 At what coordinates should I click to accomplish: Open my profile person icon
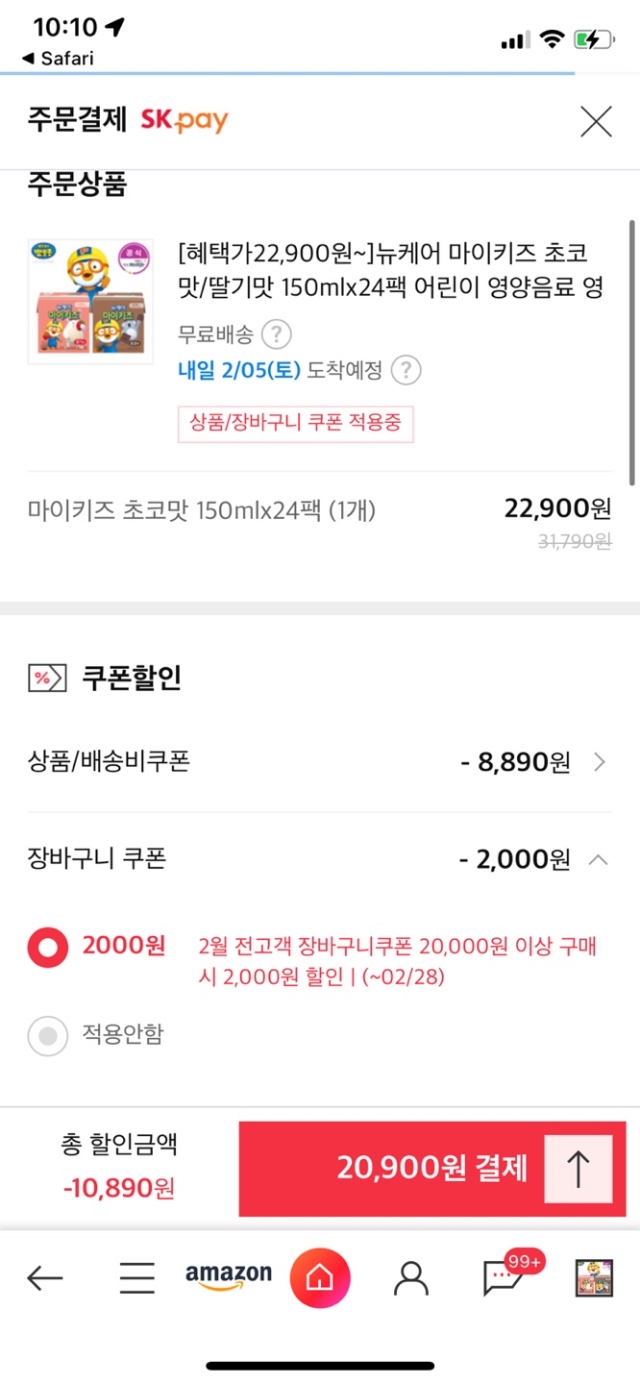410,1277
